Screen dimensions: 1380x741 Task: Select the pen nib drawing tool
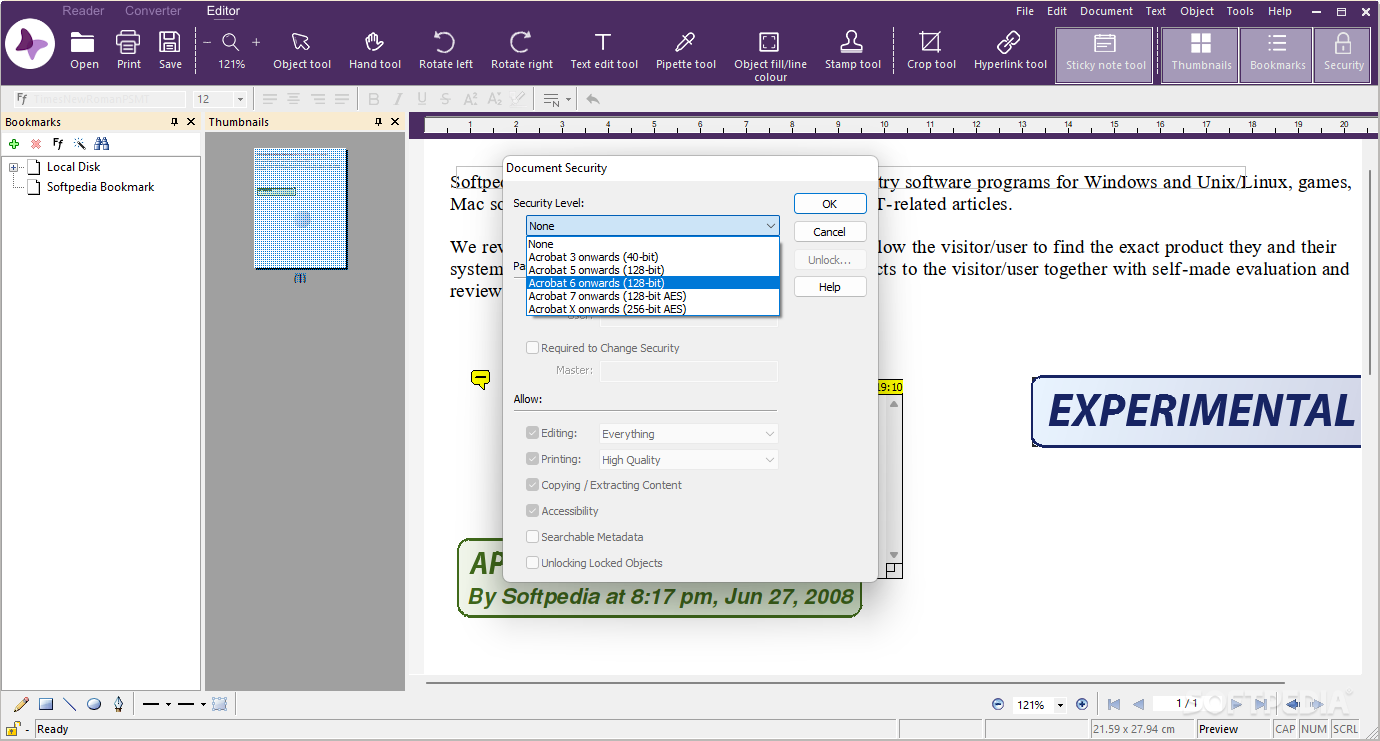click(118, 704)
